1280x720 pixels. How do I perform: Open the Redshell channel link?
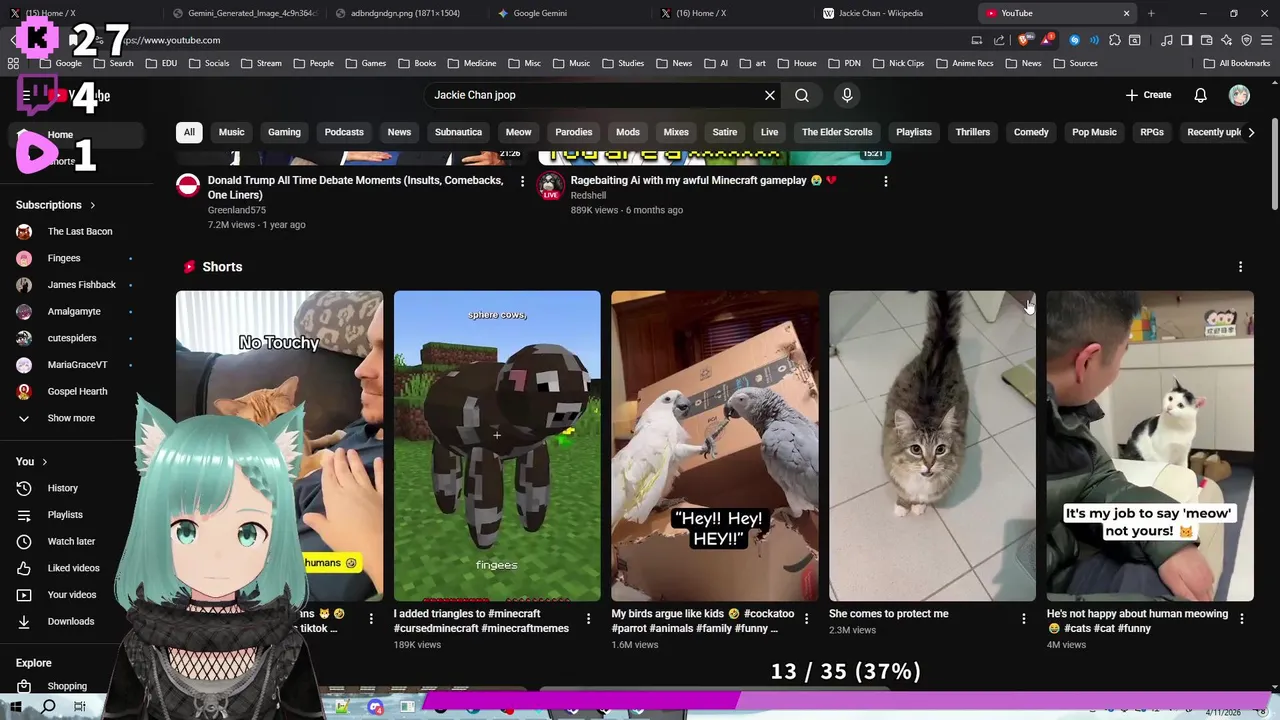coord(588,195)
